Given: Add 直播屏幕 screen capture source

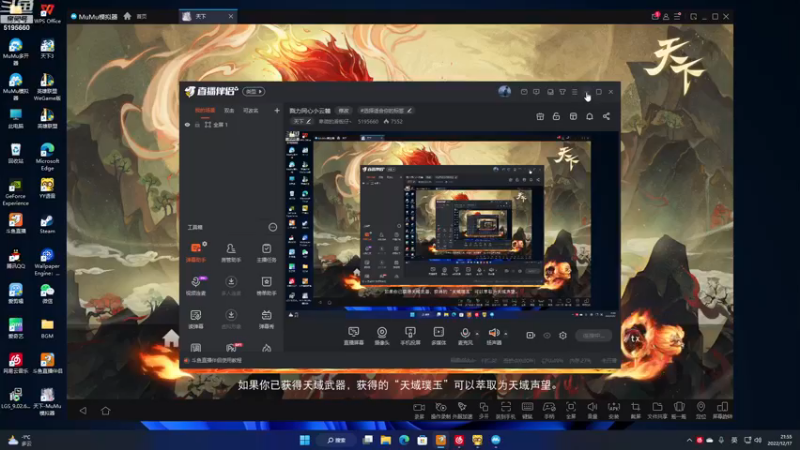Looking at the screenshot, I should (x=354, y=336).
